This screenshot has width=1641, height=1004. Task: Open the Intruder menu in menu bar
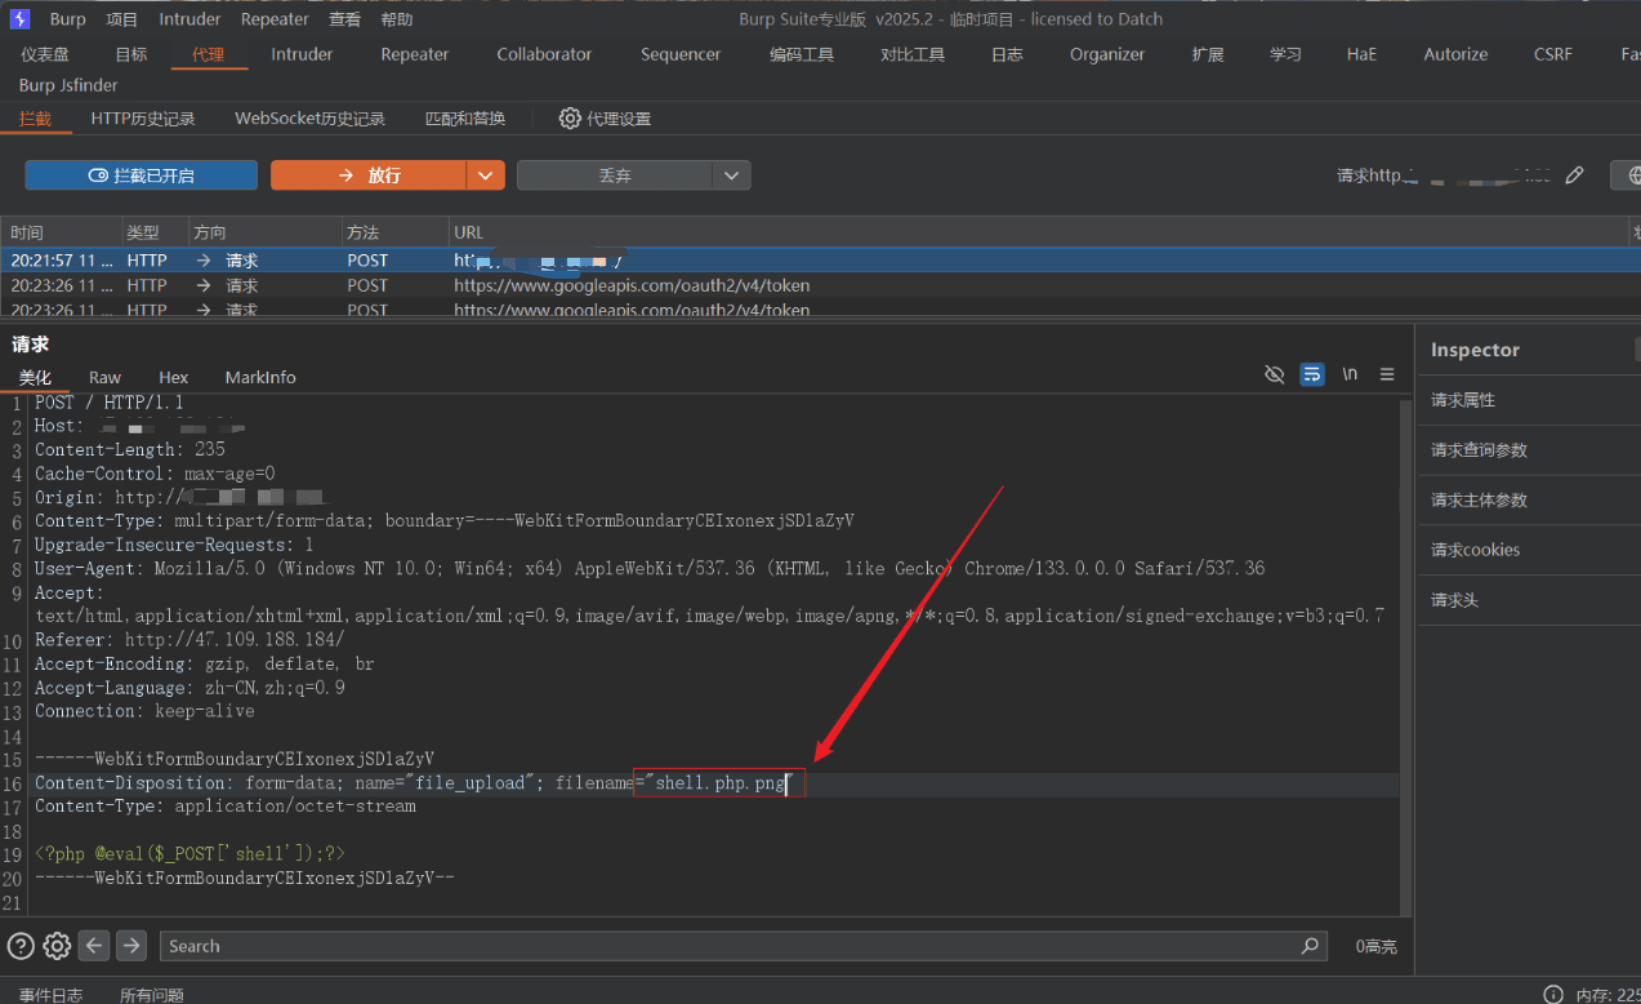[189, 19]
